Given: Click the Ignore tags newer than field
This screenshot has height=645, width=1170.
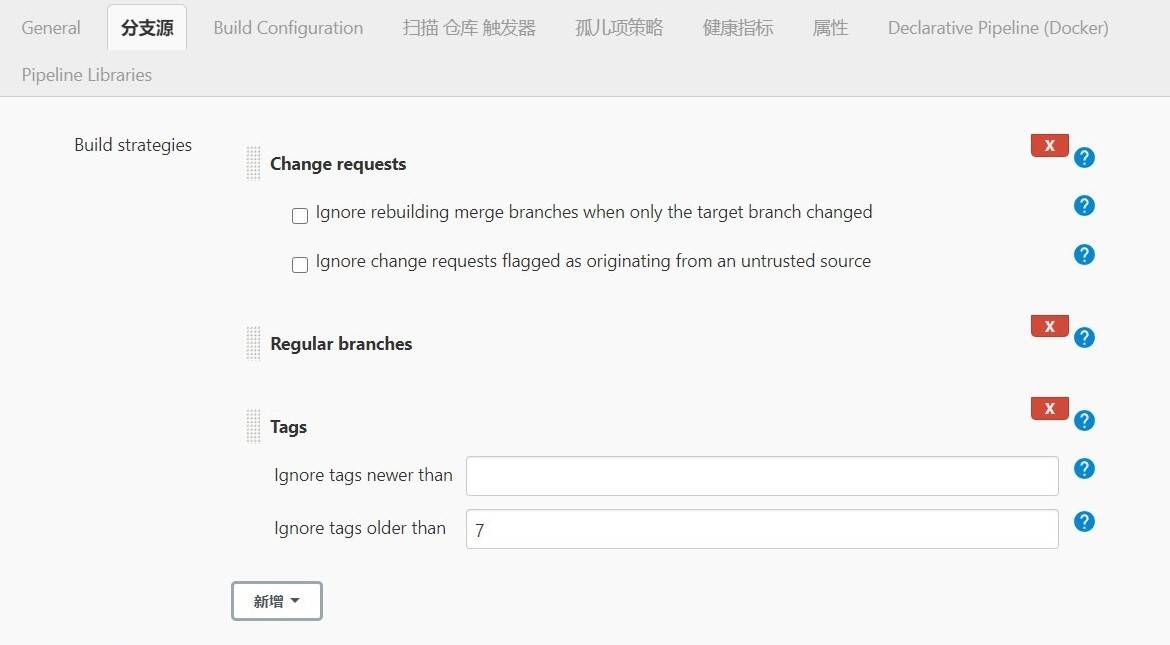Looking at the screenshot, I should pos(761,476).
